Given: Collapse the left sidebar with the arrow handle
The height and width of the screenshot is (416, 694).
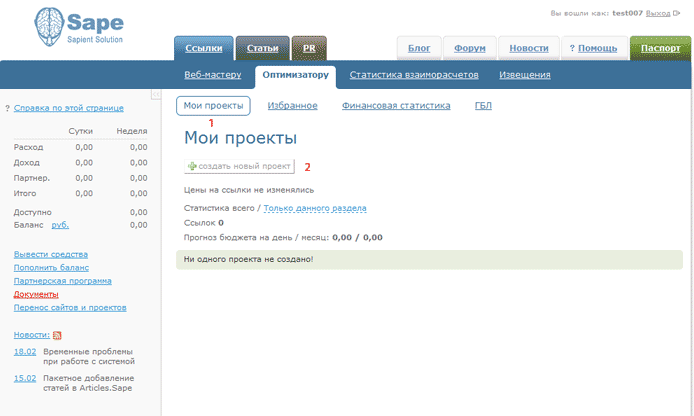Looking at the screenshot, I should click(x=156, y=94).
